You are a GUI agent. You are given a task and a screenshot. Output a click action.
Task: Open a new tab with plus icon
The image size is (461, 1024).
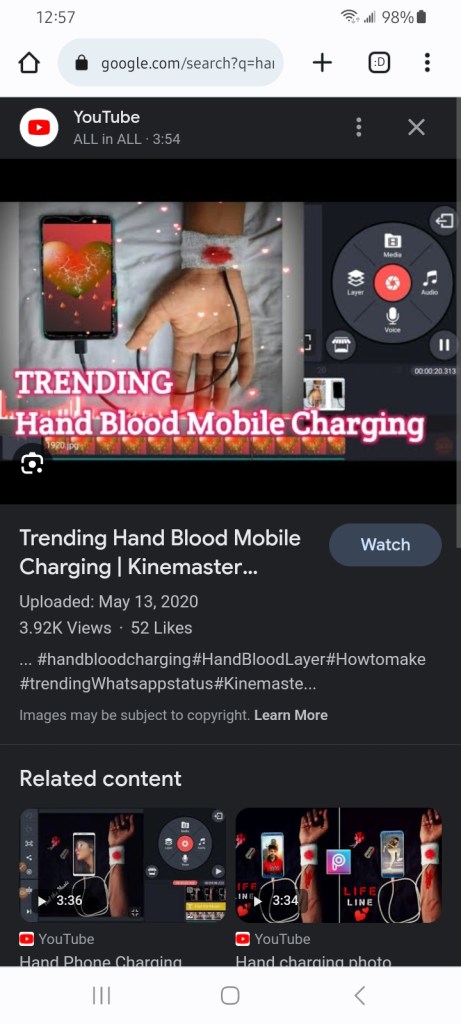click(322, 63)
